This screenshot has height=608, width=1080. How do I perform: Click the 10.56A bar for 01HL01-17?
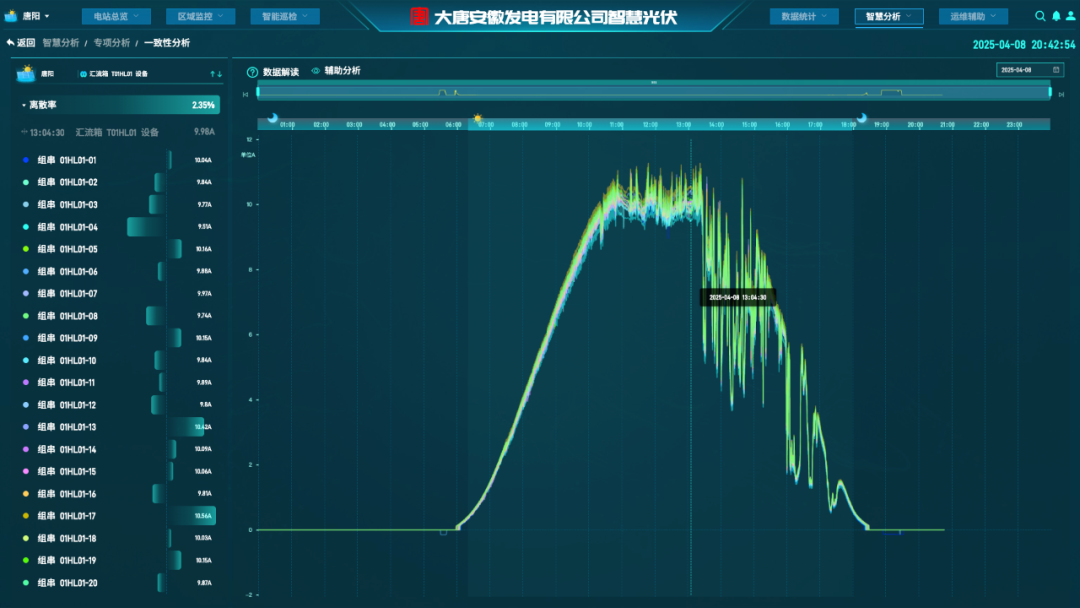point(191,516)
